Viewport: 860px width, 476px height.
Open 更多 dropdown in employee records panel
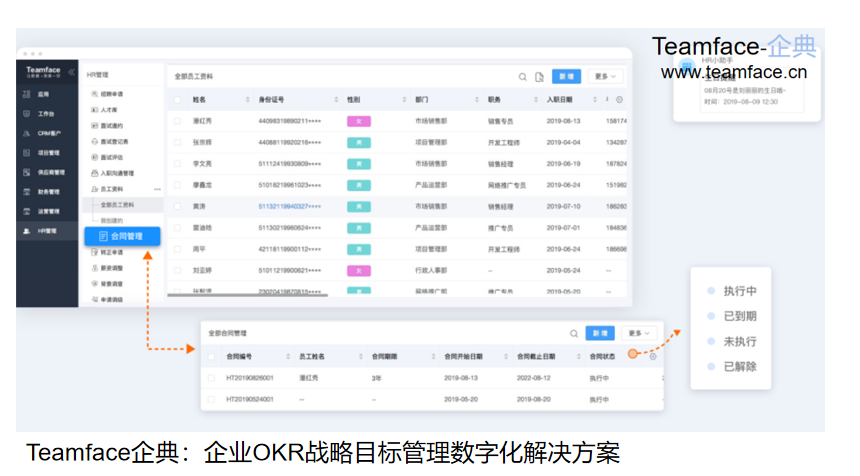tap(606, 76)
